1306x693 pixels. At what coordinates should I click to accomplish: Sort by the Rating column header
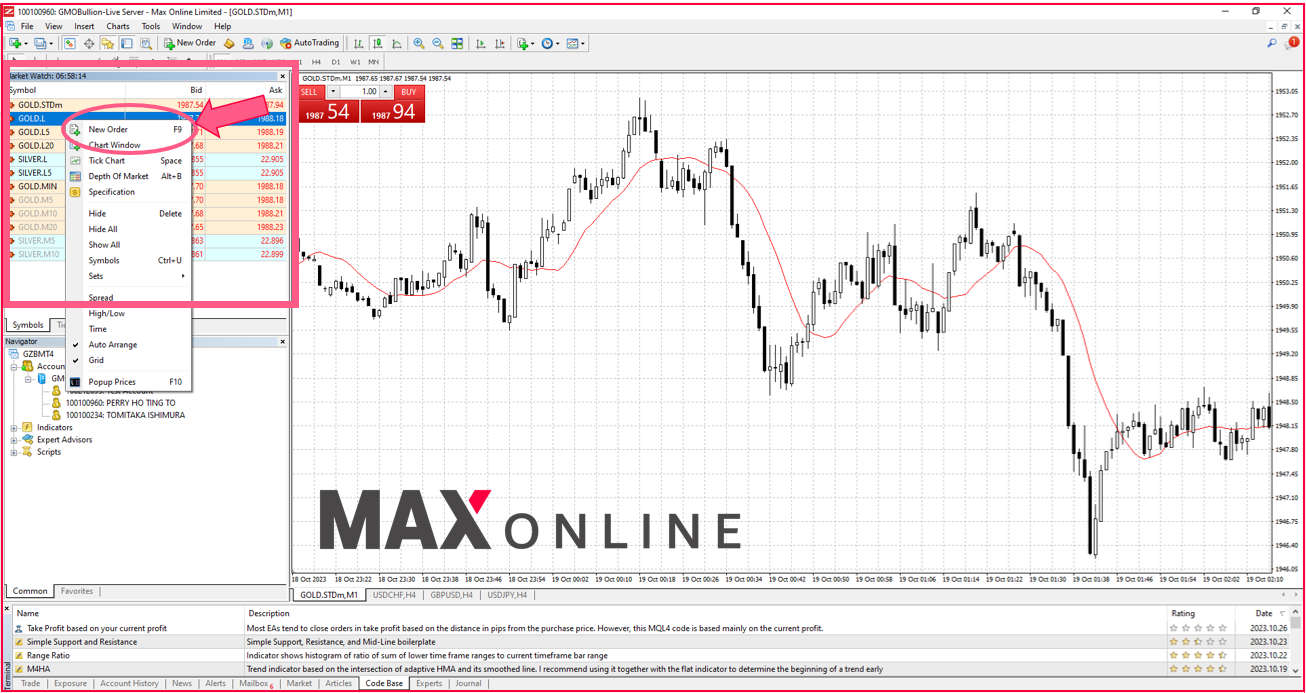pos(1182,613)
